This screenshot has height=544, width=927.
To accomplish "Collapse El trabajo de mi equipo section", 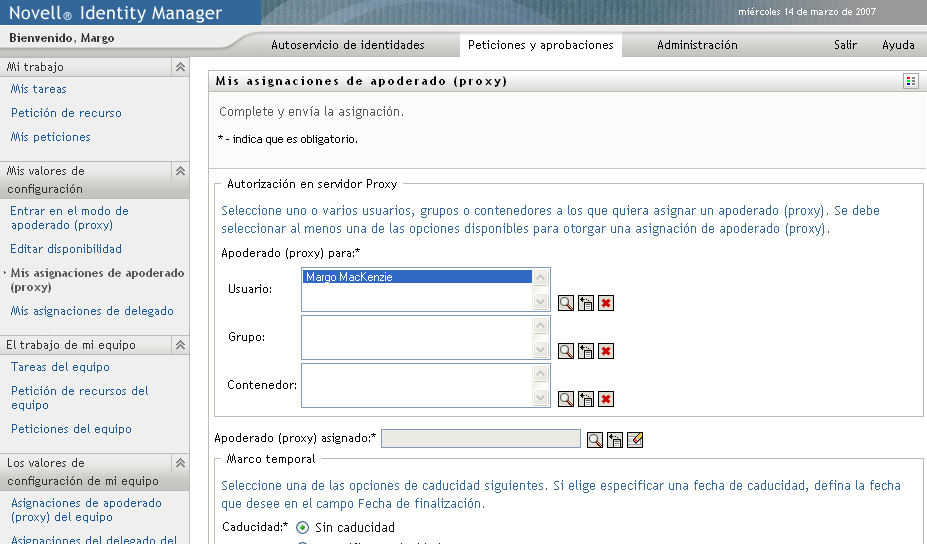I will tap(180, 345).
